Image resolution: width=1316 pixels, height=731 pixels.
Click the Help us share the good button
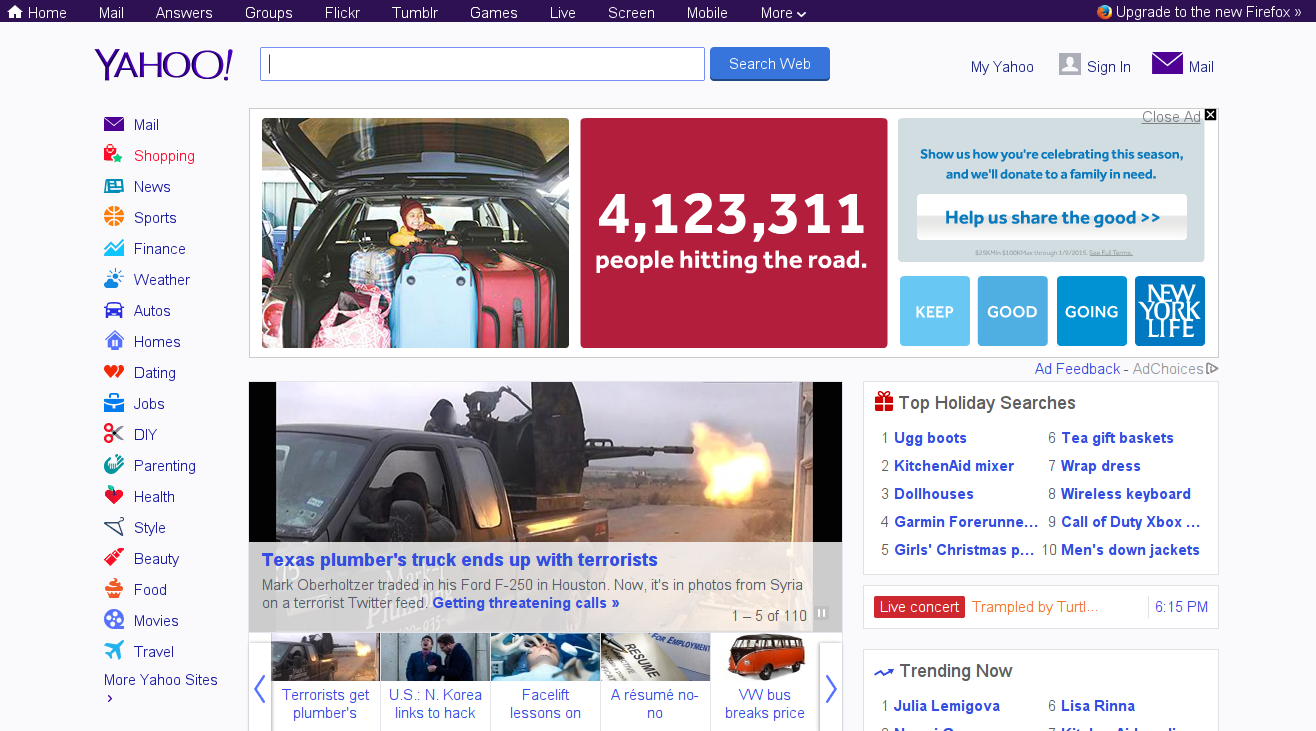tap(1052, 217)
